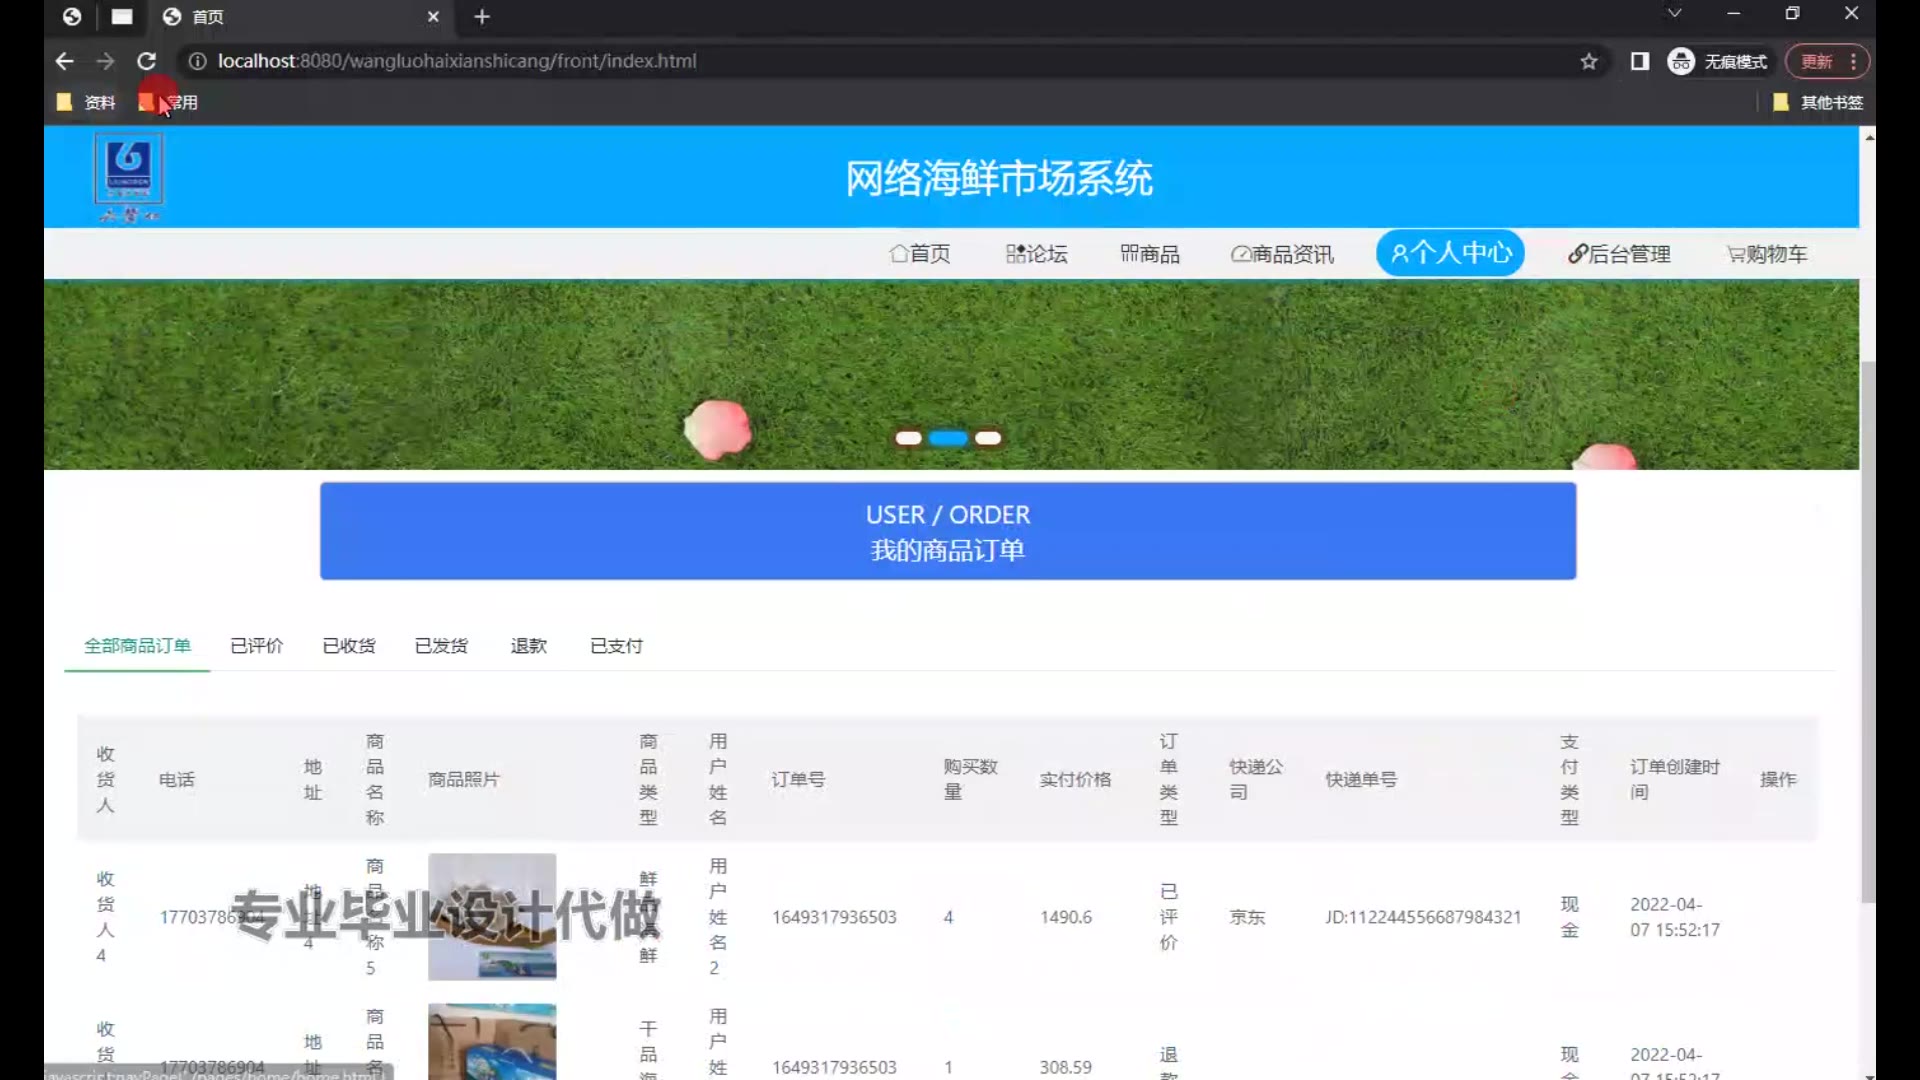Screen dimensions: 1920x1080
Task: Click the 操作 column header
Action: (x=1778, y=779)
